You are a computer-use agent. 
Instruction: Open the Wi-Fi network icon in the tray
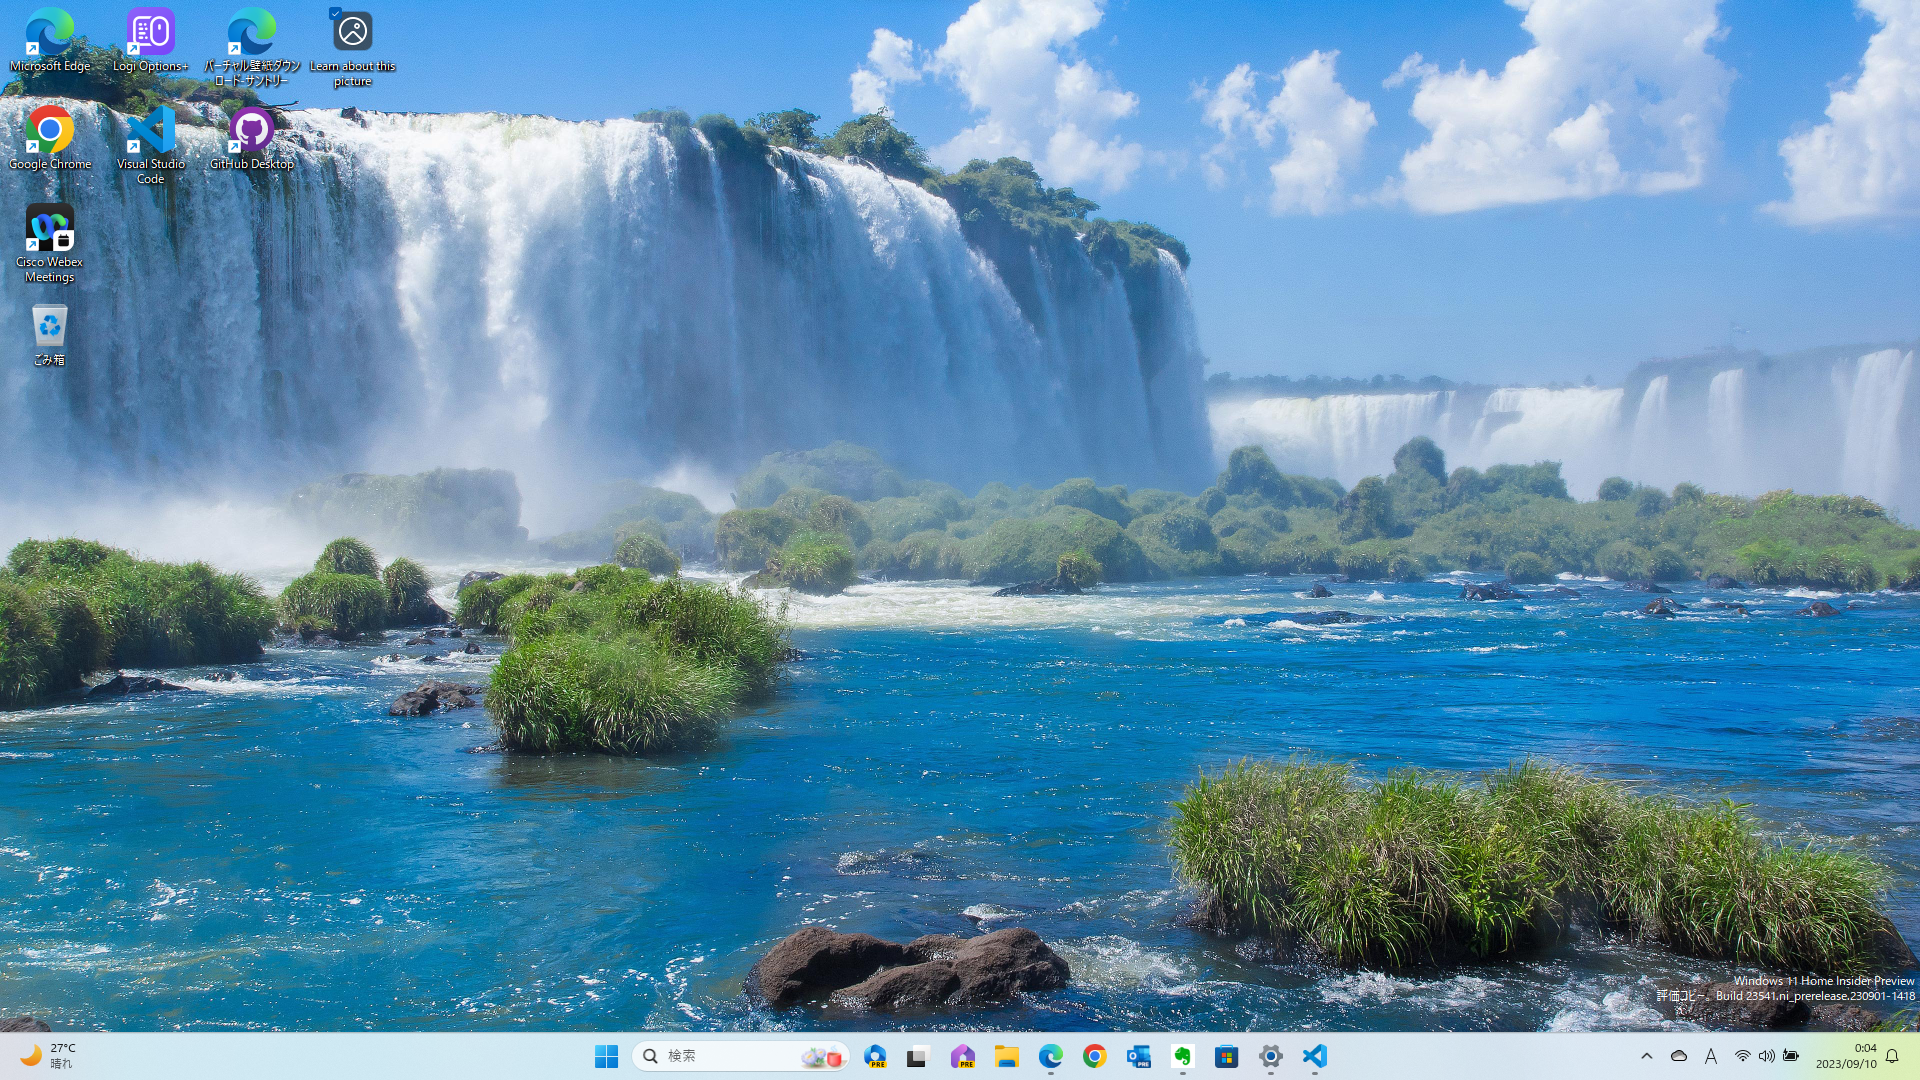[1742, 1056]
